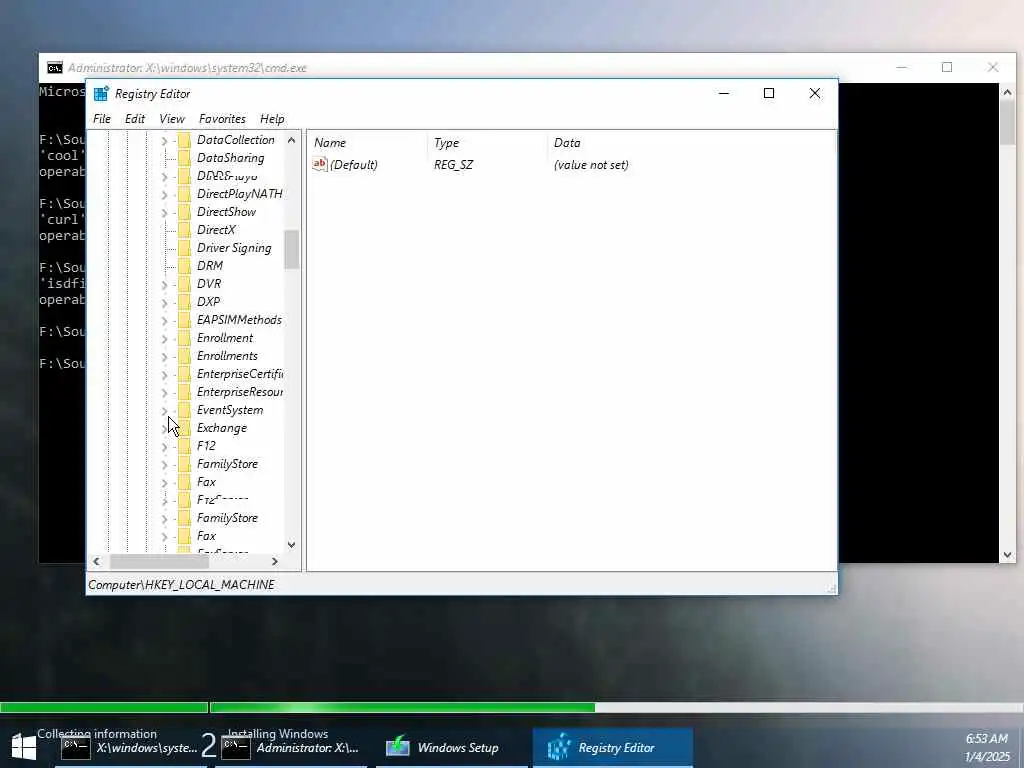Click the DirectPlayNATH folder icon

click(x=184, y=194)
